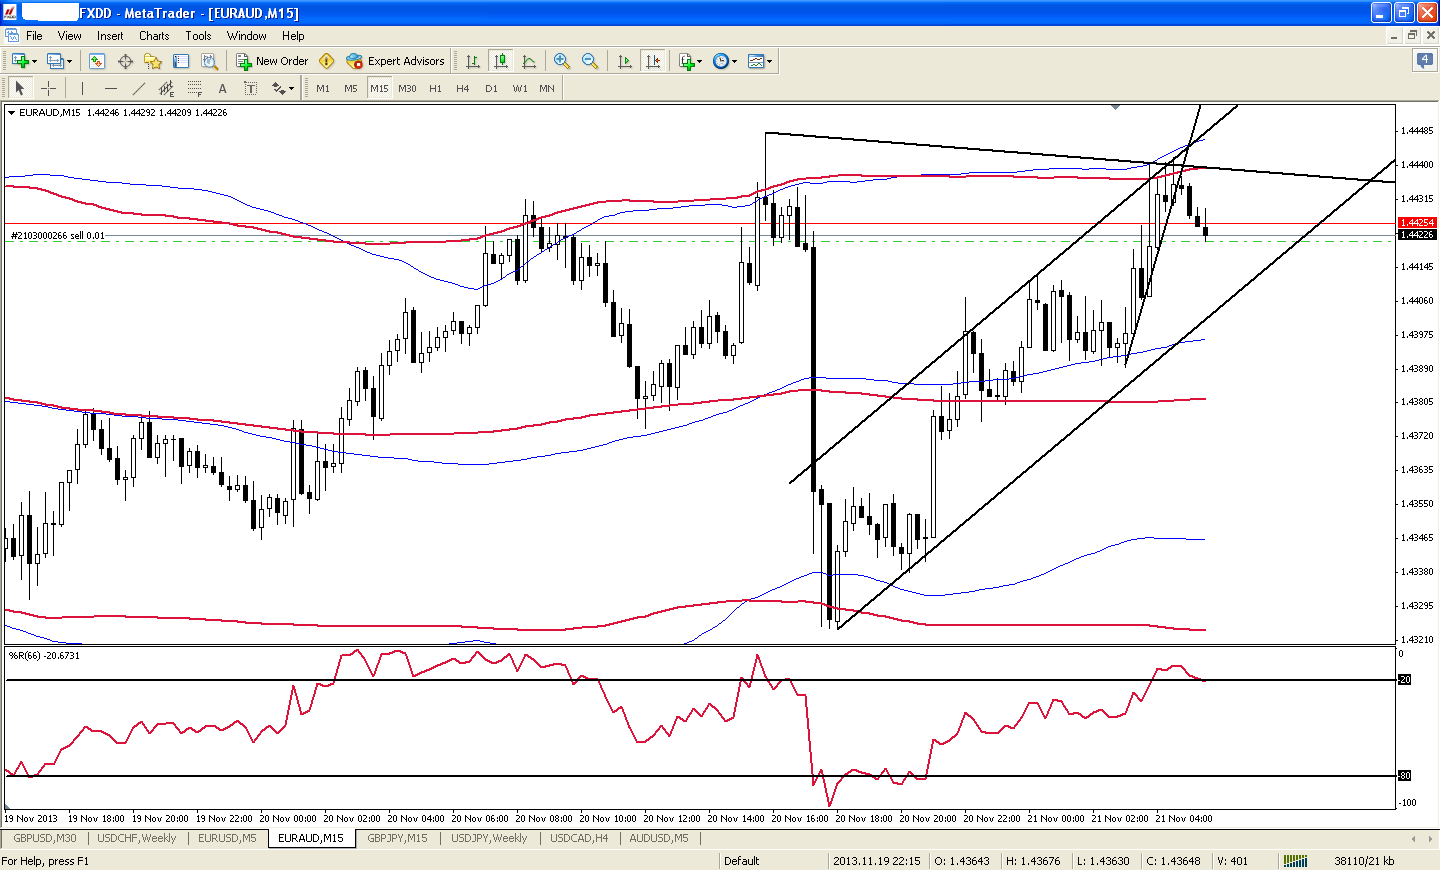
Task: Select the crosshair tool
Action: pyautogui.click(x=48, y=88)
